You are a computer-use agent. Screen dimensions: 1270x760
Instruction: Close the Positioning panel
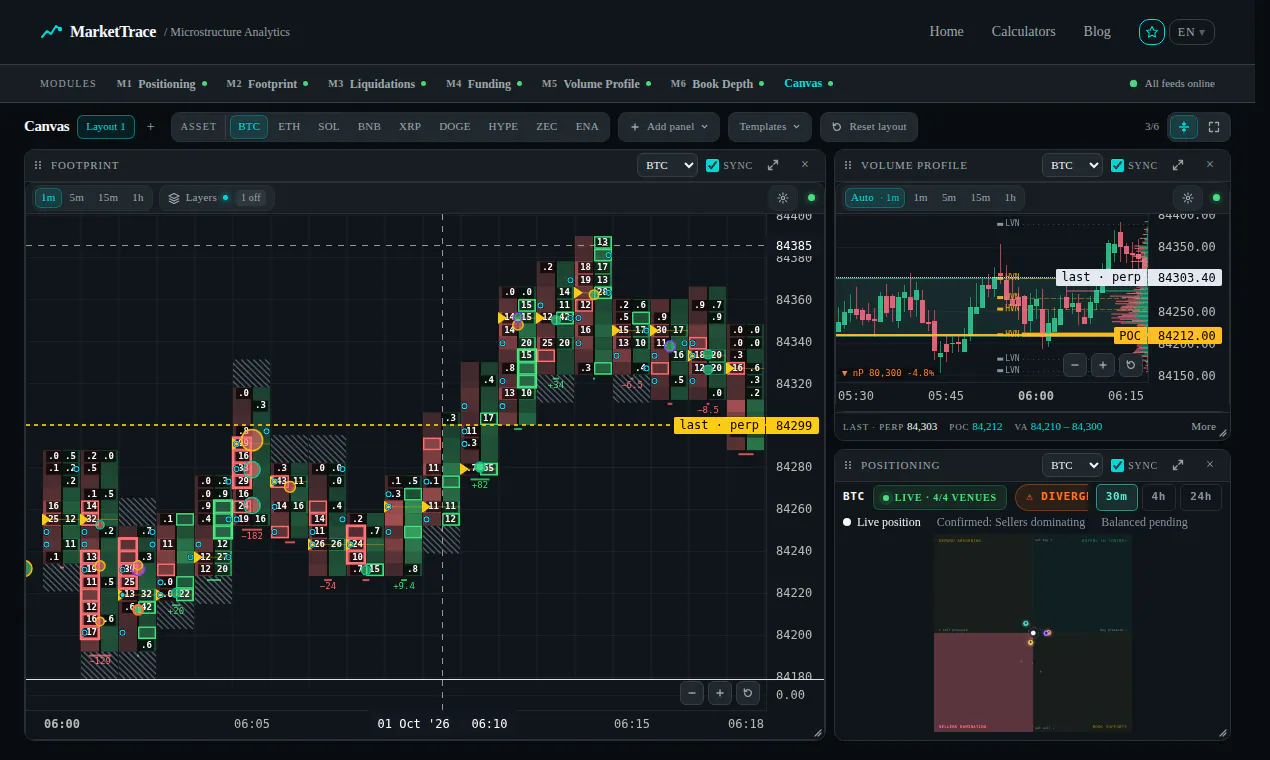[x=1210, y=465]
